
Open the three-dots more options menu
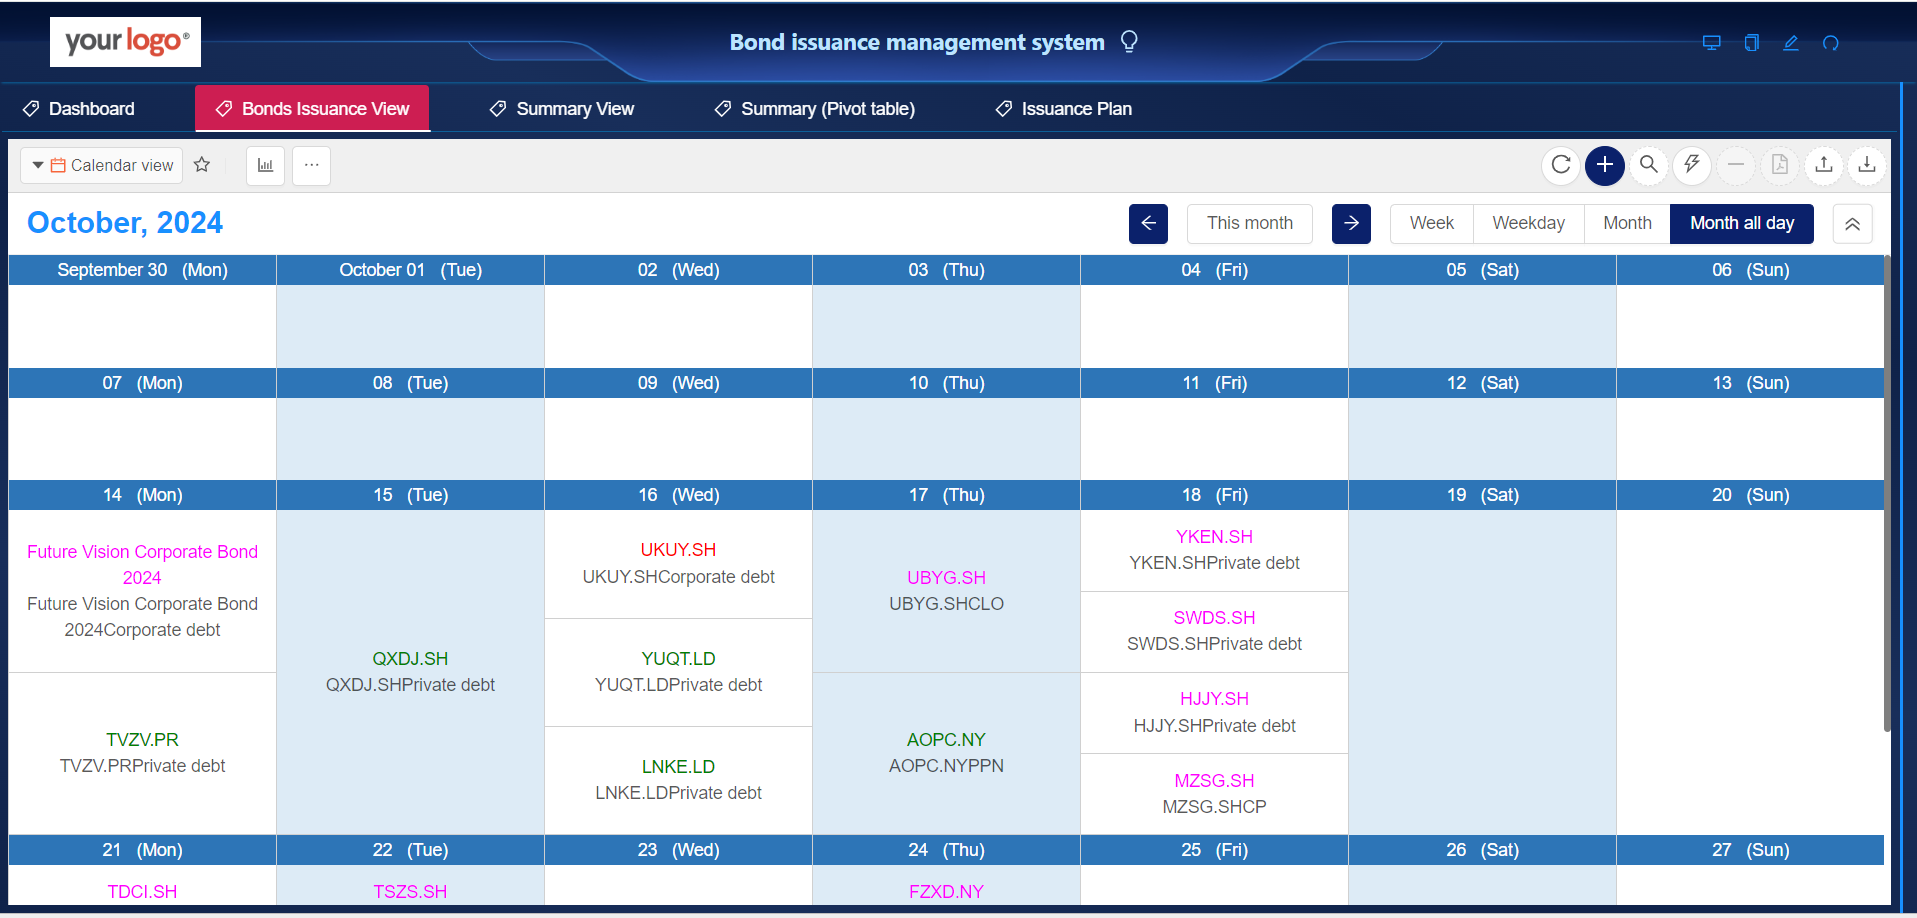pyautogui.click(x=311, y=165)
